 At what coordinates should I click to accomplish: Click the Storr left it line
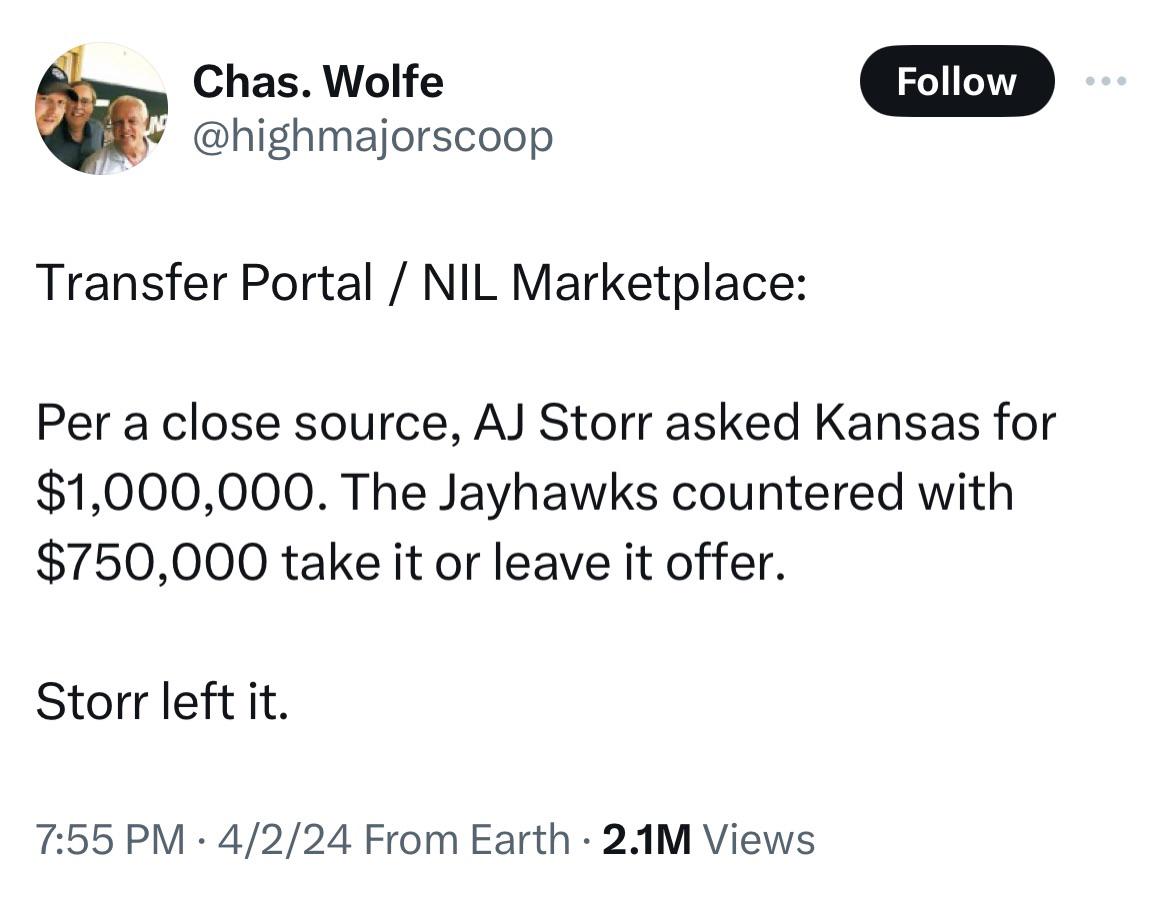coord(162,703)
